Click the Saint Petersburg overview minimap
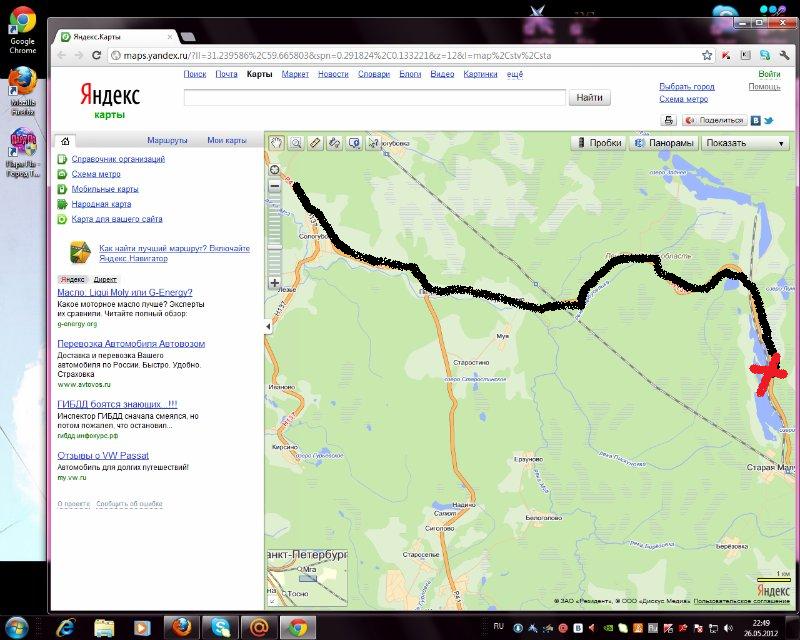Viewport: 800px width, 640px height. tap(306, 578)
